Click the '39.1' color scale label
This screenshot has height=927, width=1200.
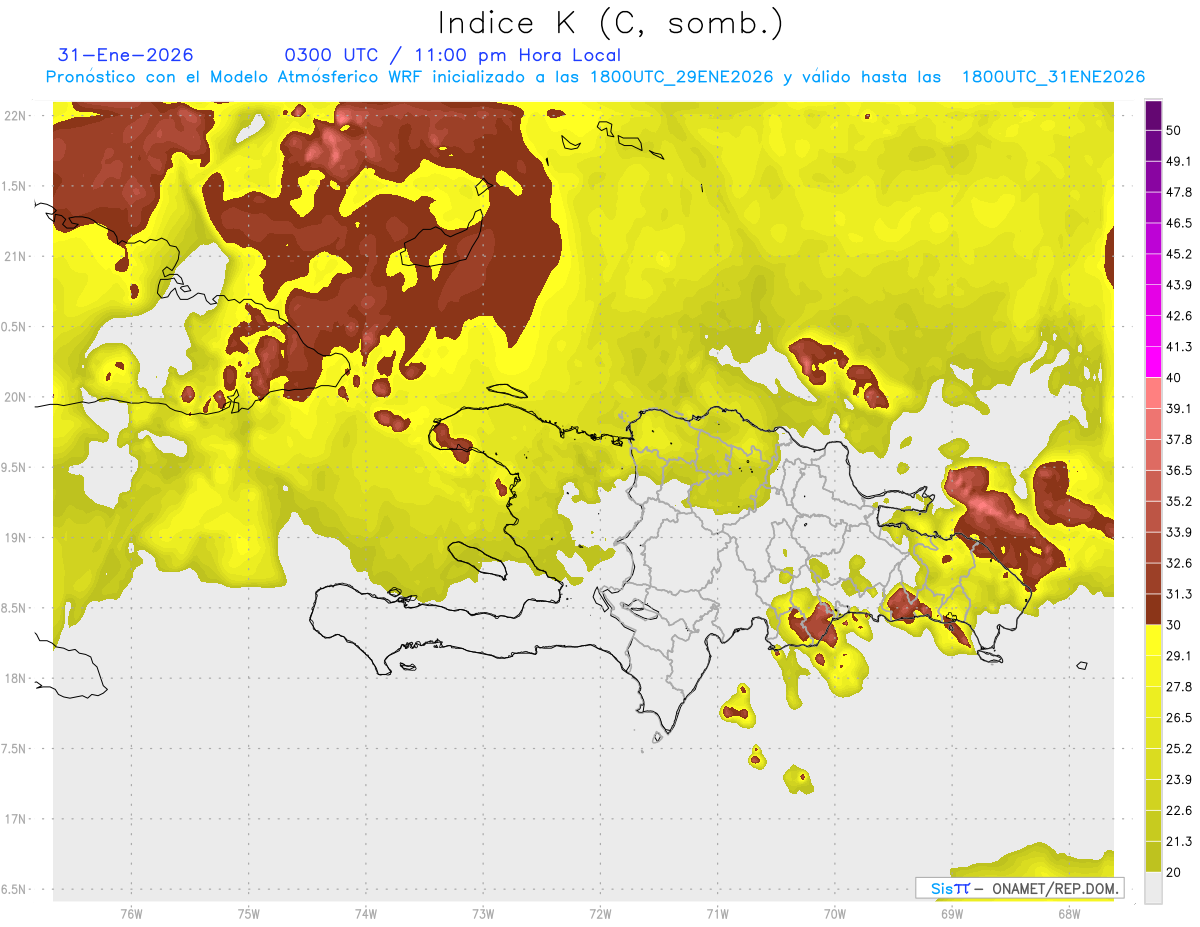coord(1179,408)
